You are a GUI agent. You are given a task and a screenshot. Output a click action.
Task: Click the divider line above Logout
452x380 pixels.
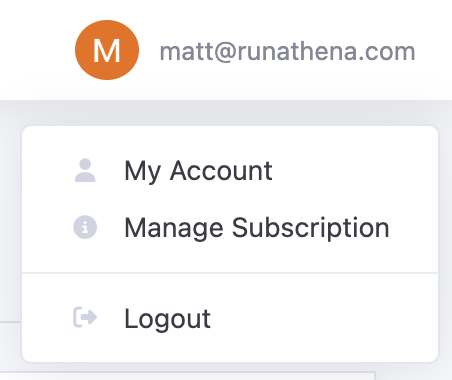tap(230, 273)
